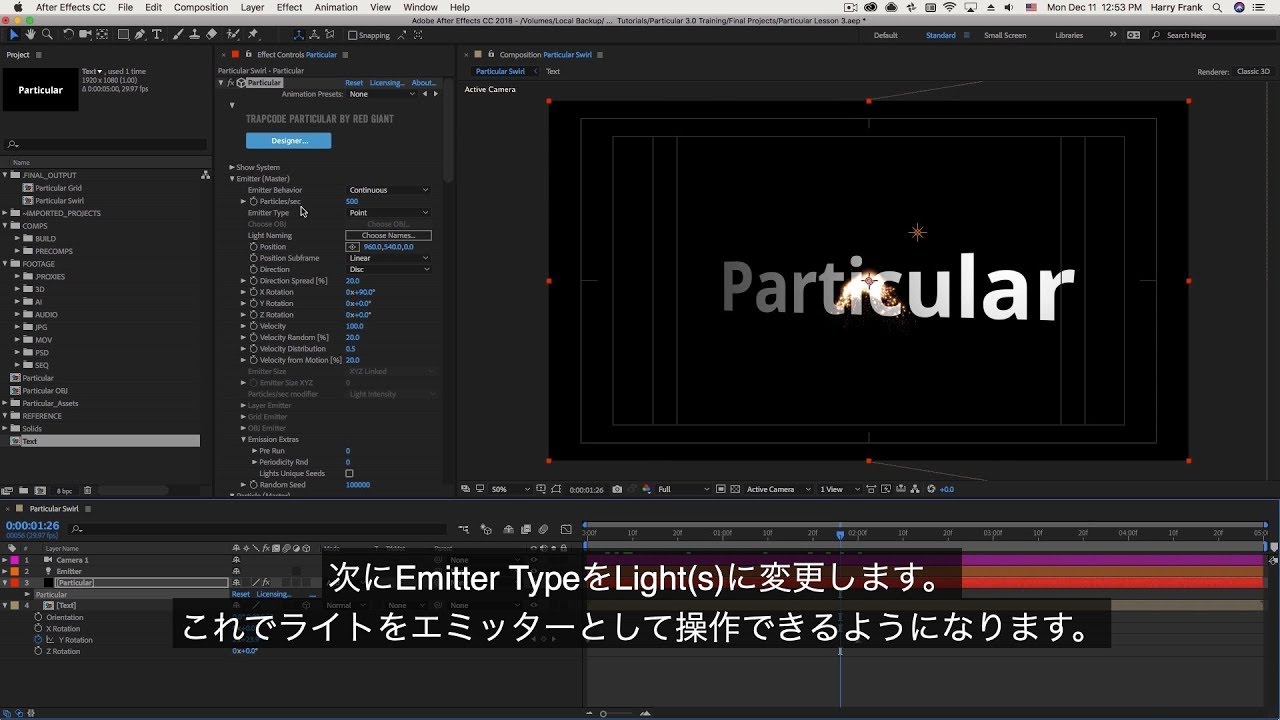This screenshot has width=1280, height=720.
Task: Click the magenta label color of Camera 1
Action: (x=14, y=560)
